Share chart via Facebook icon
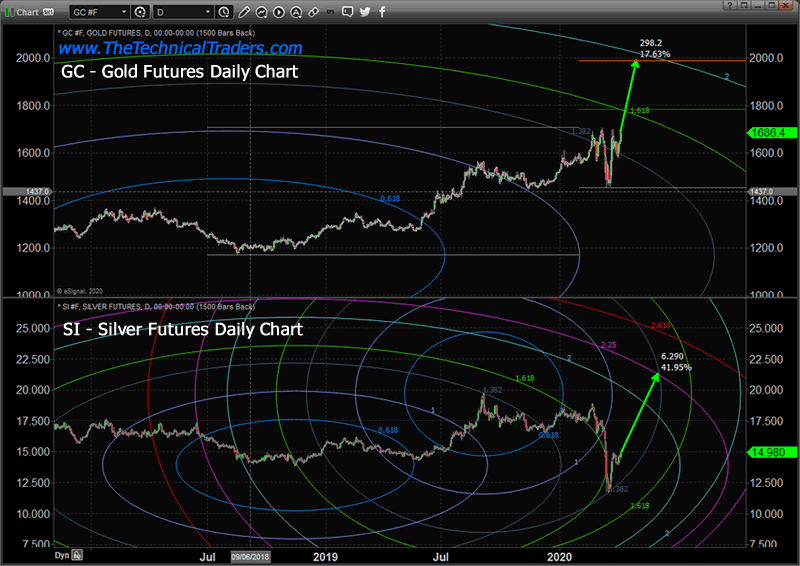This screenshot has width=800, height=566. point(382,12)
